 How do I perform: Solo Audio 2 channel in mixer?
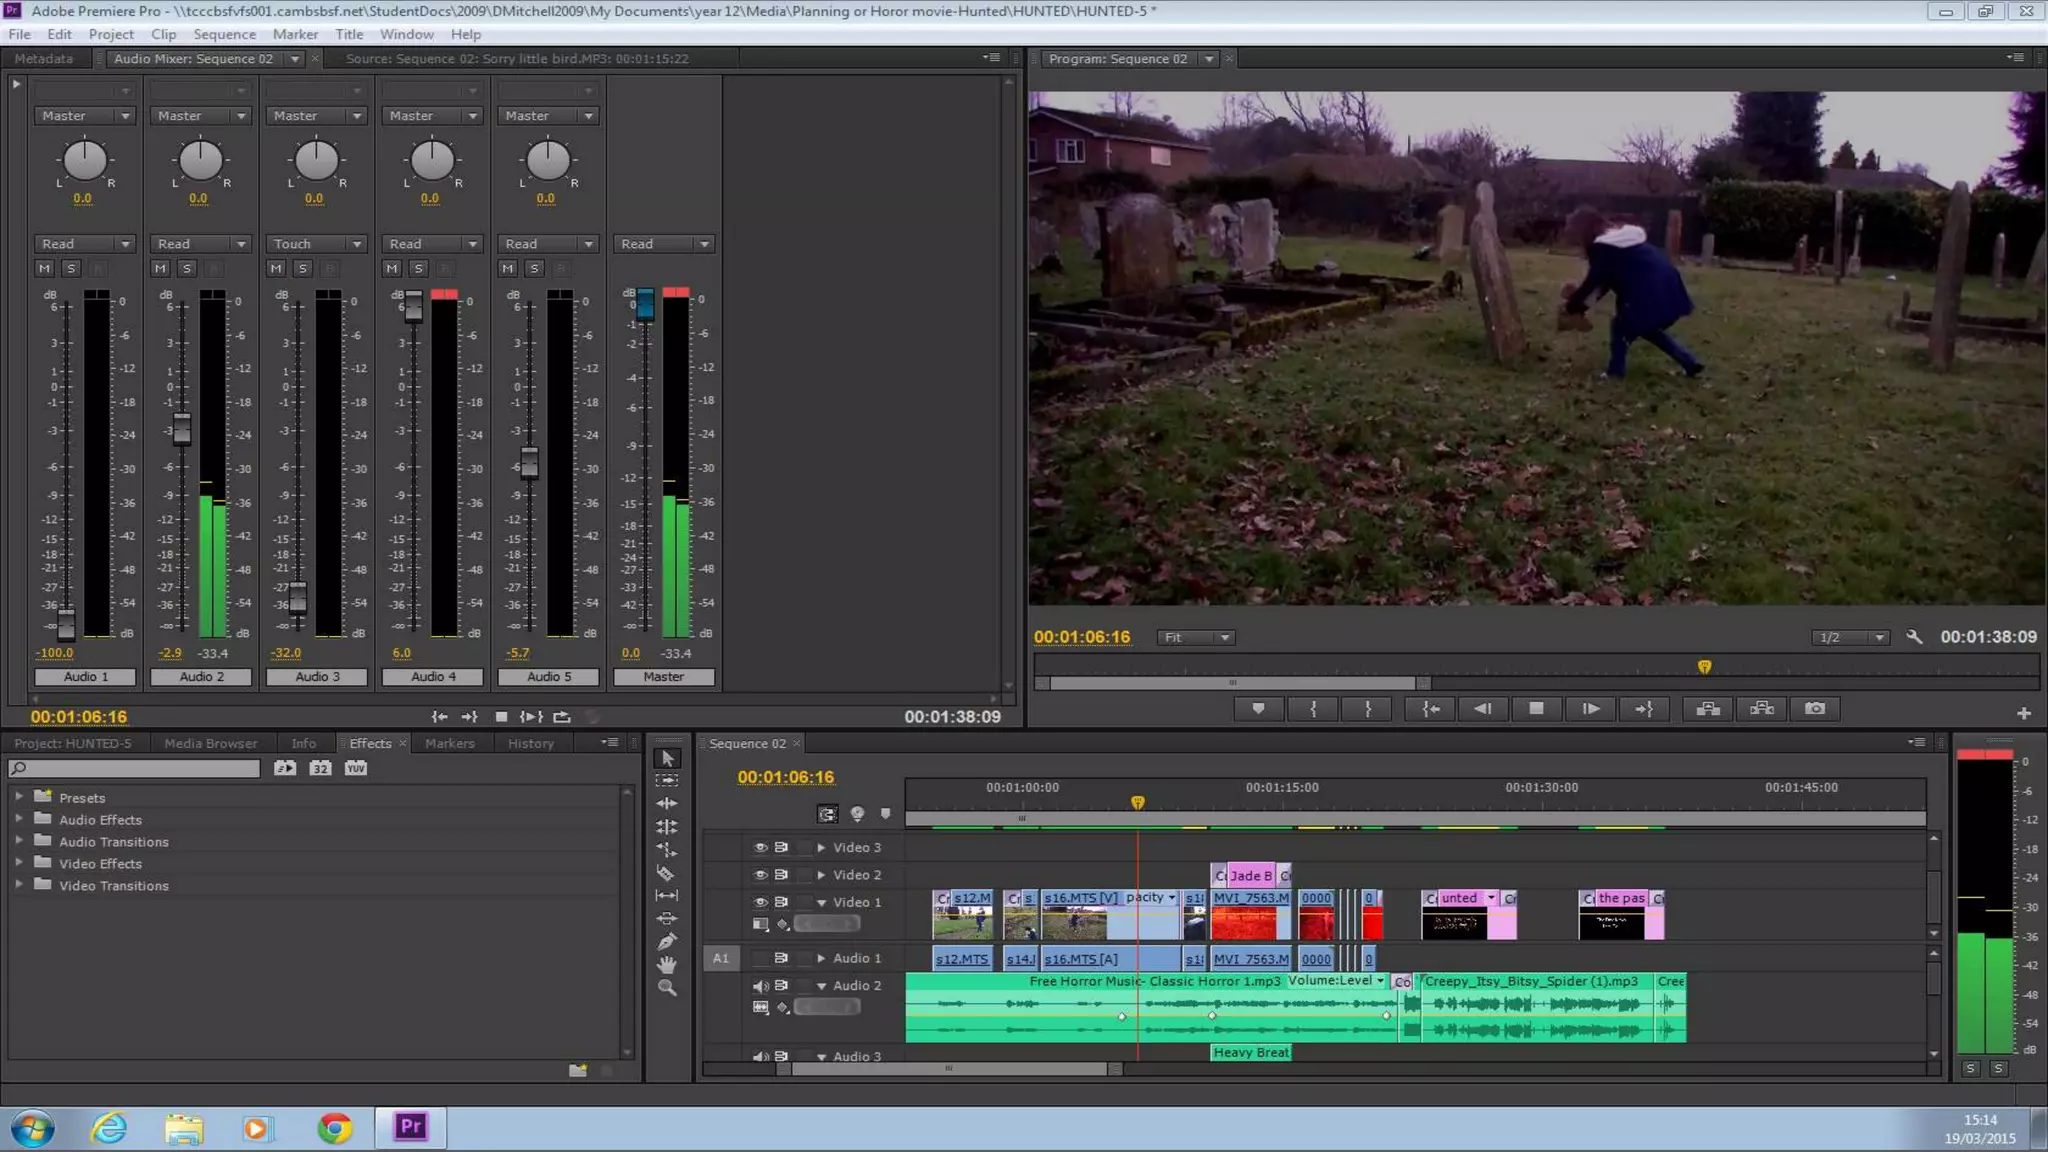pos(187,269)
